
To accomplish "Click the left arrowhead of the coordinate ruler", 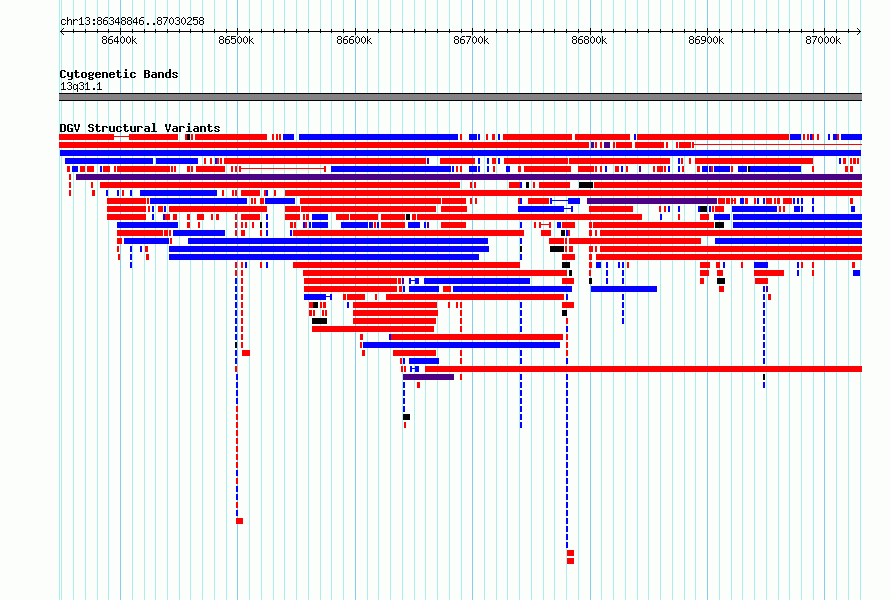I will 62,32.
